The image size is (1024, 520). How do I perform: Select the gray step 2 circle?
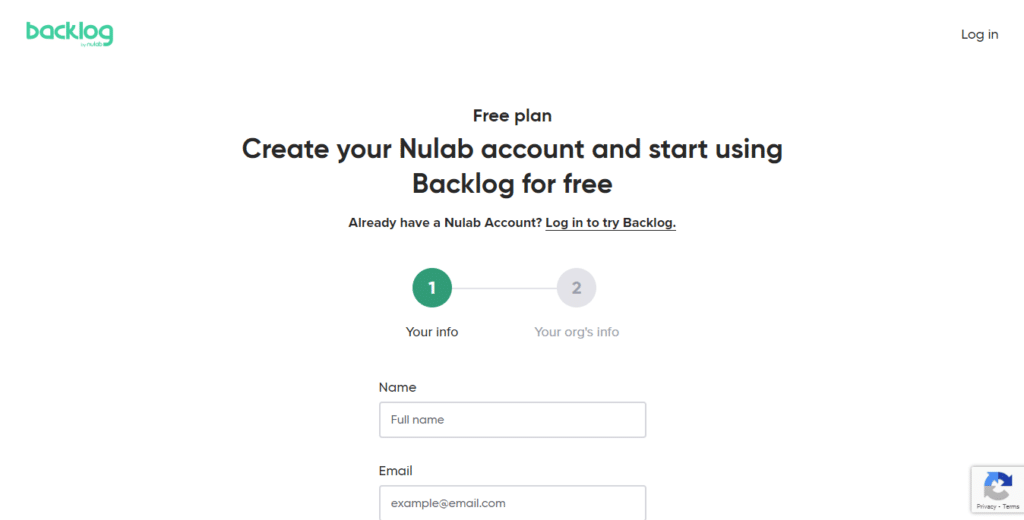(x=576, y=287)
